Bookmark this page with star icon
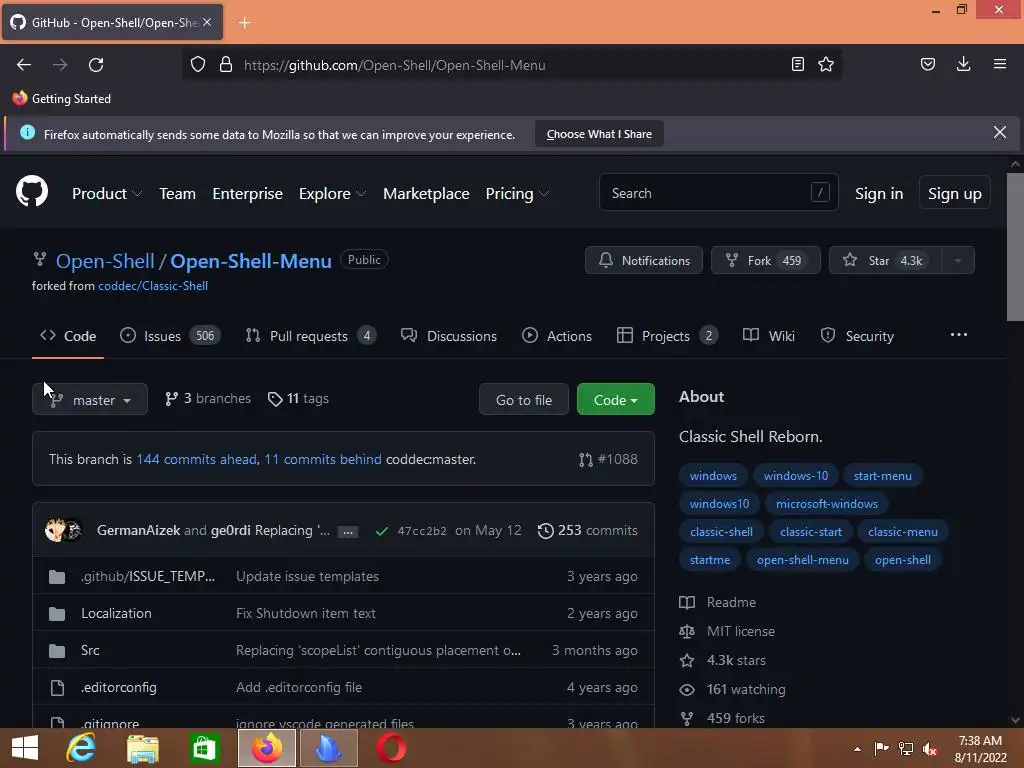The width and height of the screenshot is (1024, 768). (x=826, y=64)
